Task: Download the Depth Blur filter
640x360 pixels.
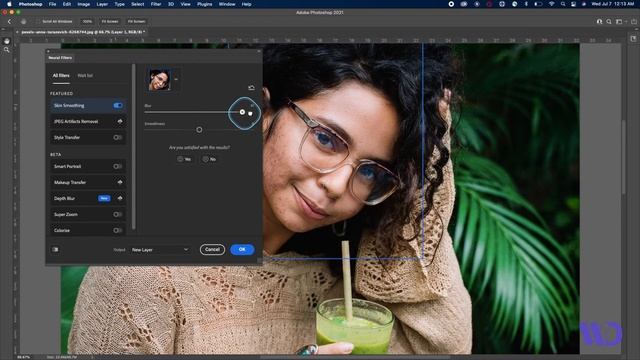Action: point(120,198)
